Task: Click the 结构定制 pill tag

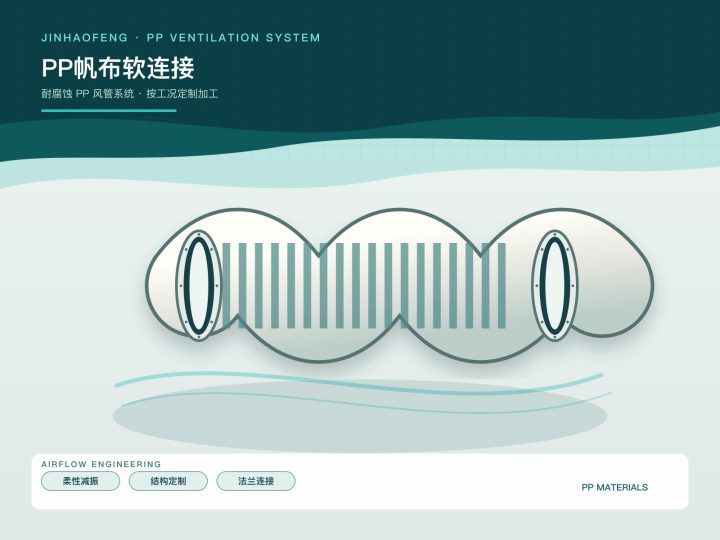Action: [x=168, y=481]
